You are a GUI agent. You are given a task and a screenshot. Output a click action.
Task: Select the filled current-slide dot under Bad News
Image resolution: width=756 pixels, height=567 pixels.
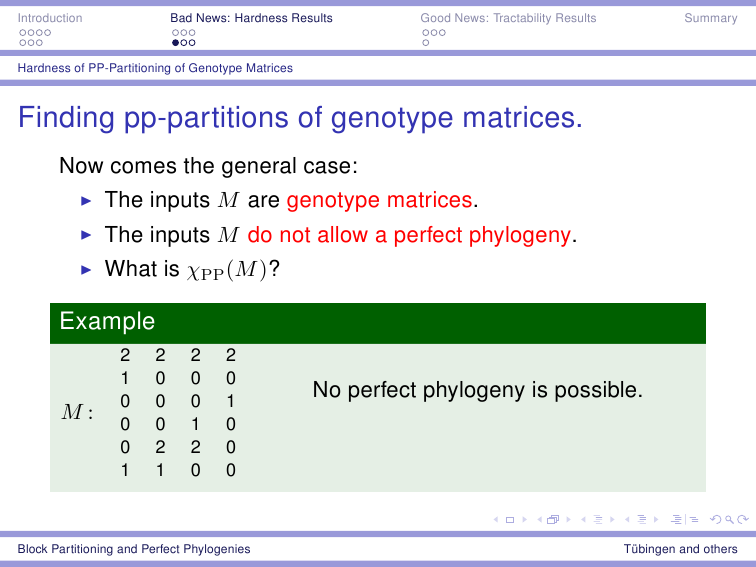[176, 43]
